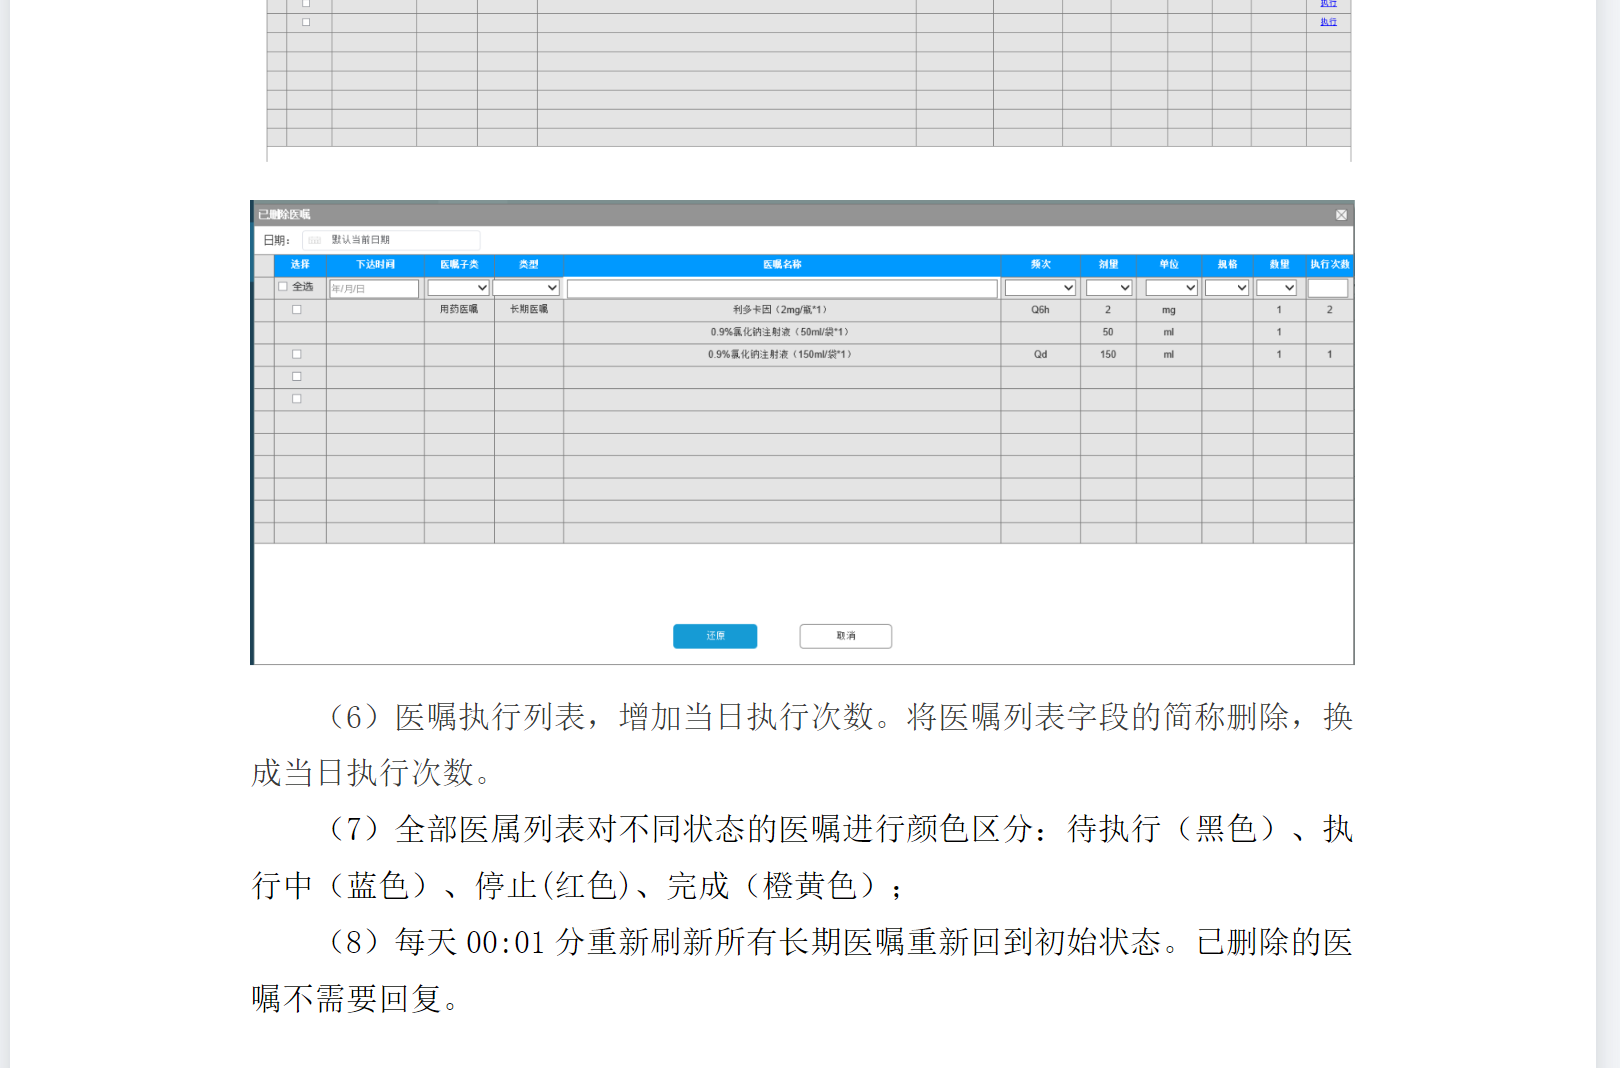Click the 医嘱名称 filter text box

coord(782,289)
